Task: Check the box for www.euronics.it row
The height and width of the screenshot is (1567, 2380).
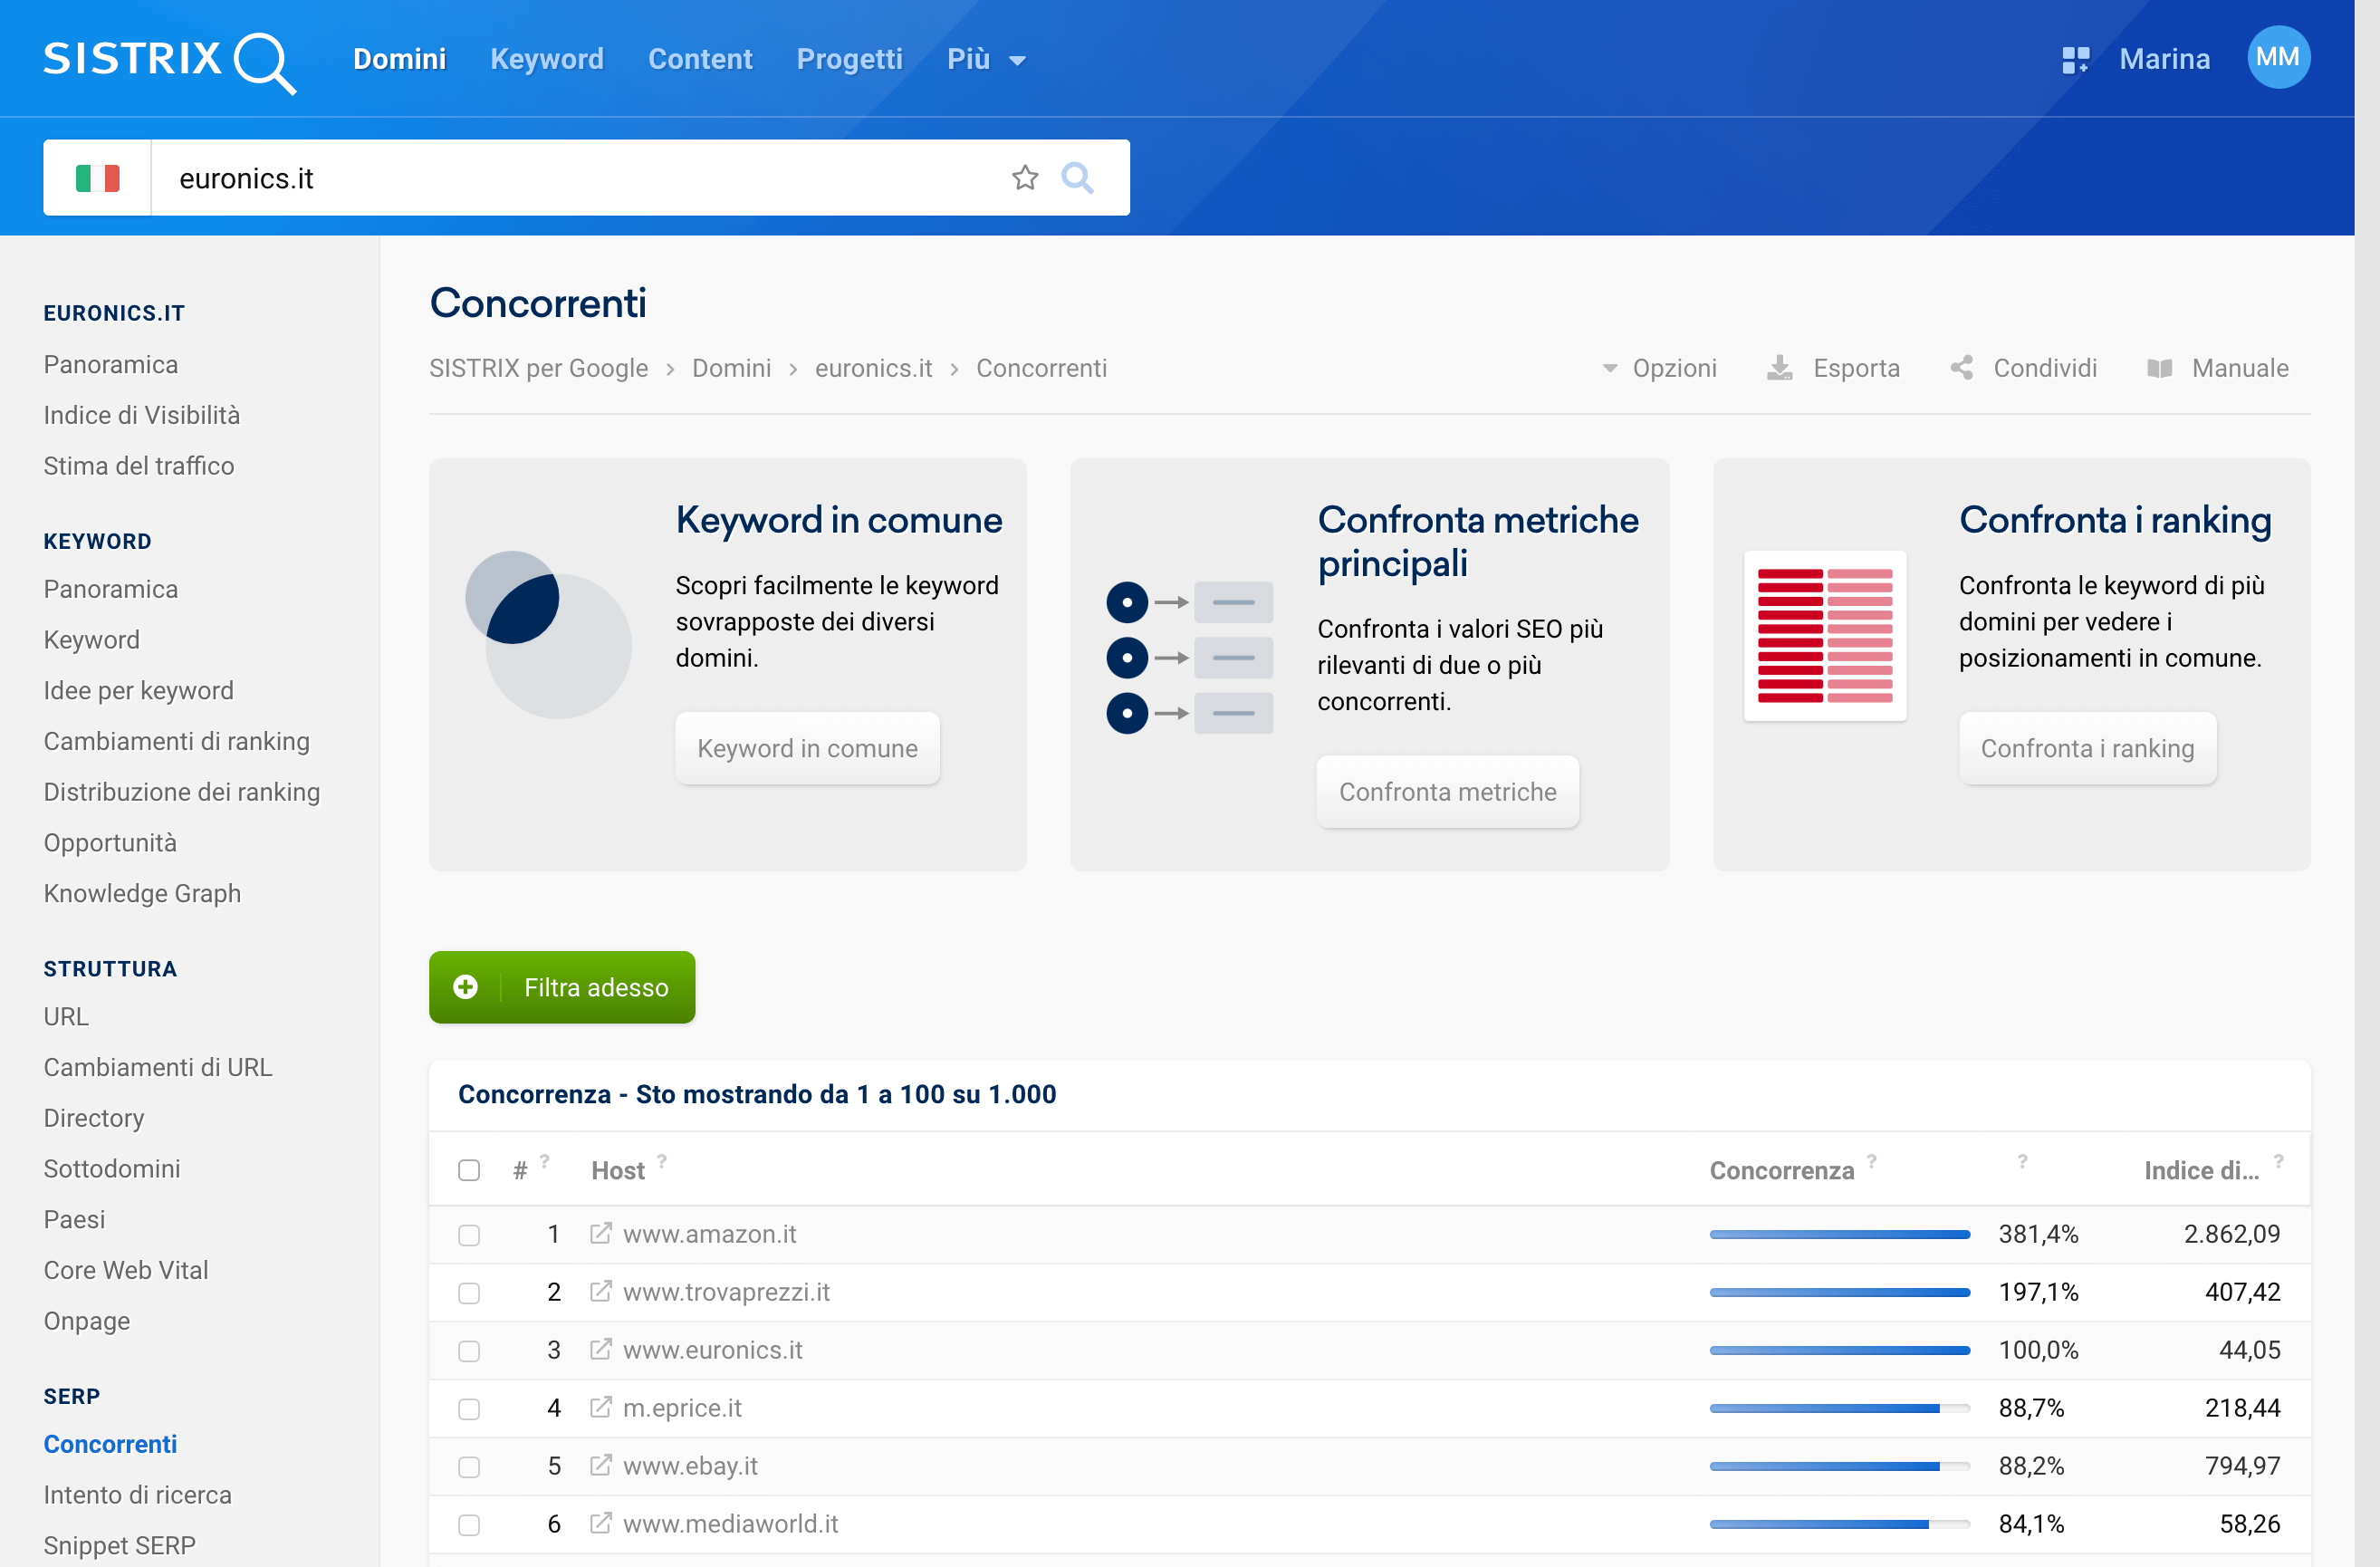Action: click(469, 1351)
